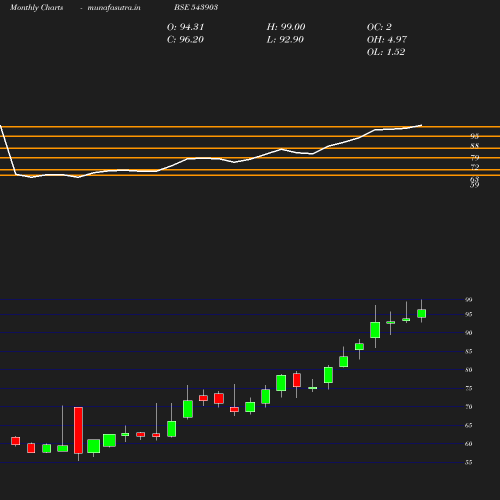Image resolution: width=500 pixels, height=500 pixels.
Task: Click the 'OC: 2' reading
Action: click(x=379, y=27)
